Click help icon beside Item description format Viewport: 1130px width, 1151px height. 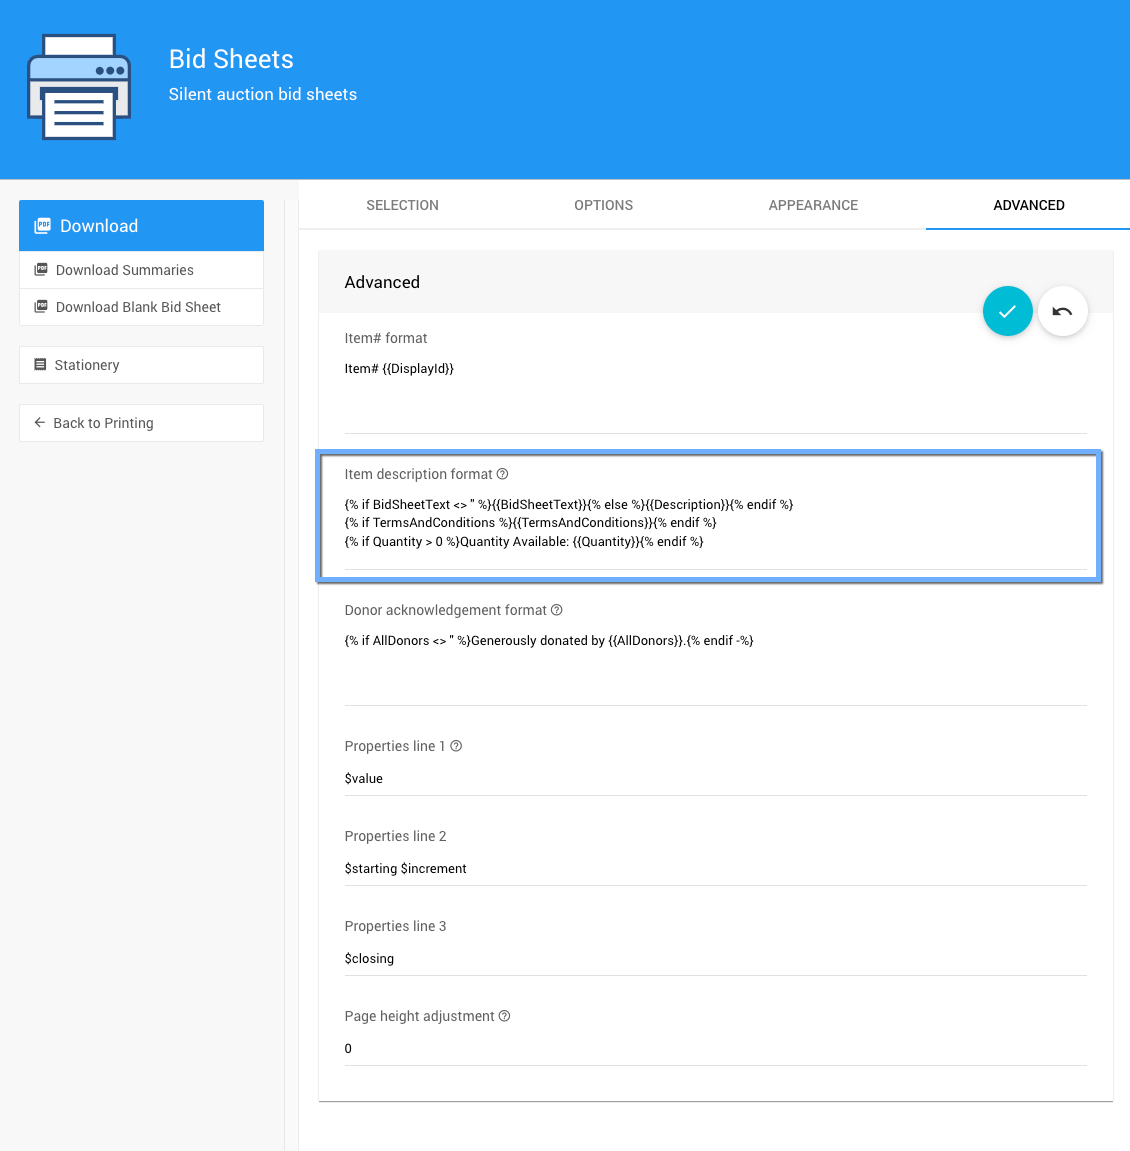(503, 474)
